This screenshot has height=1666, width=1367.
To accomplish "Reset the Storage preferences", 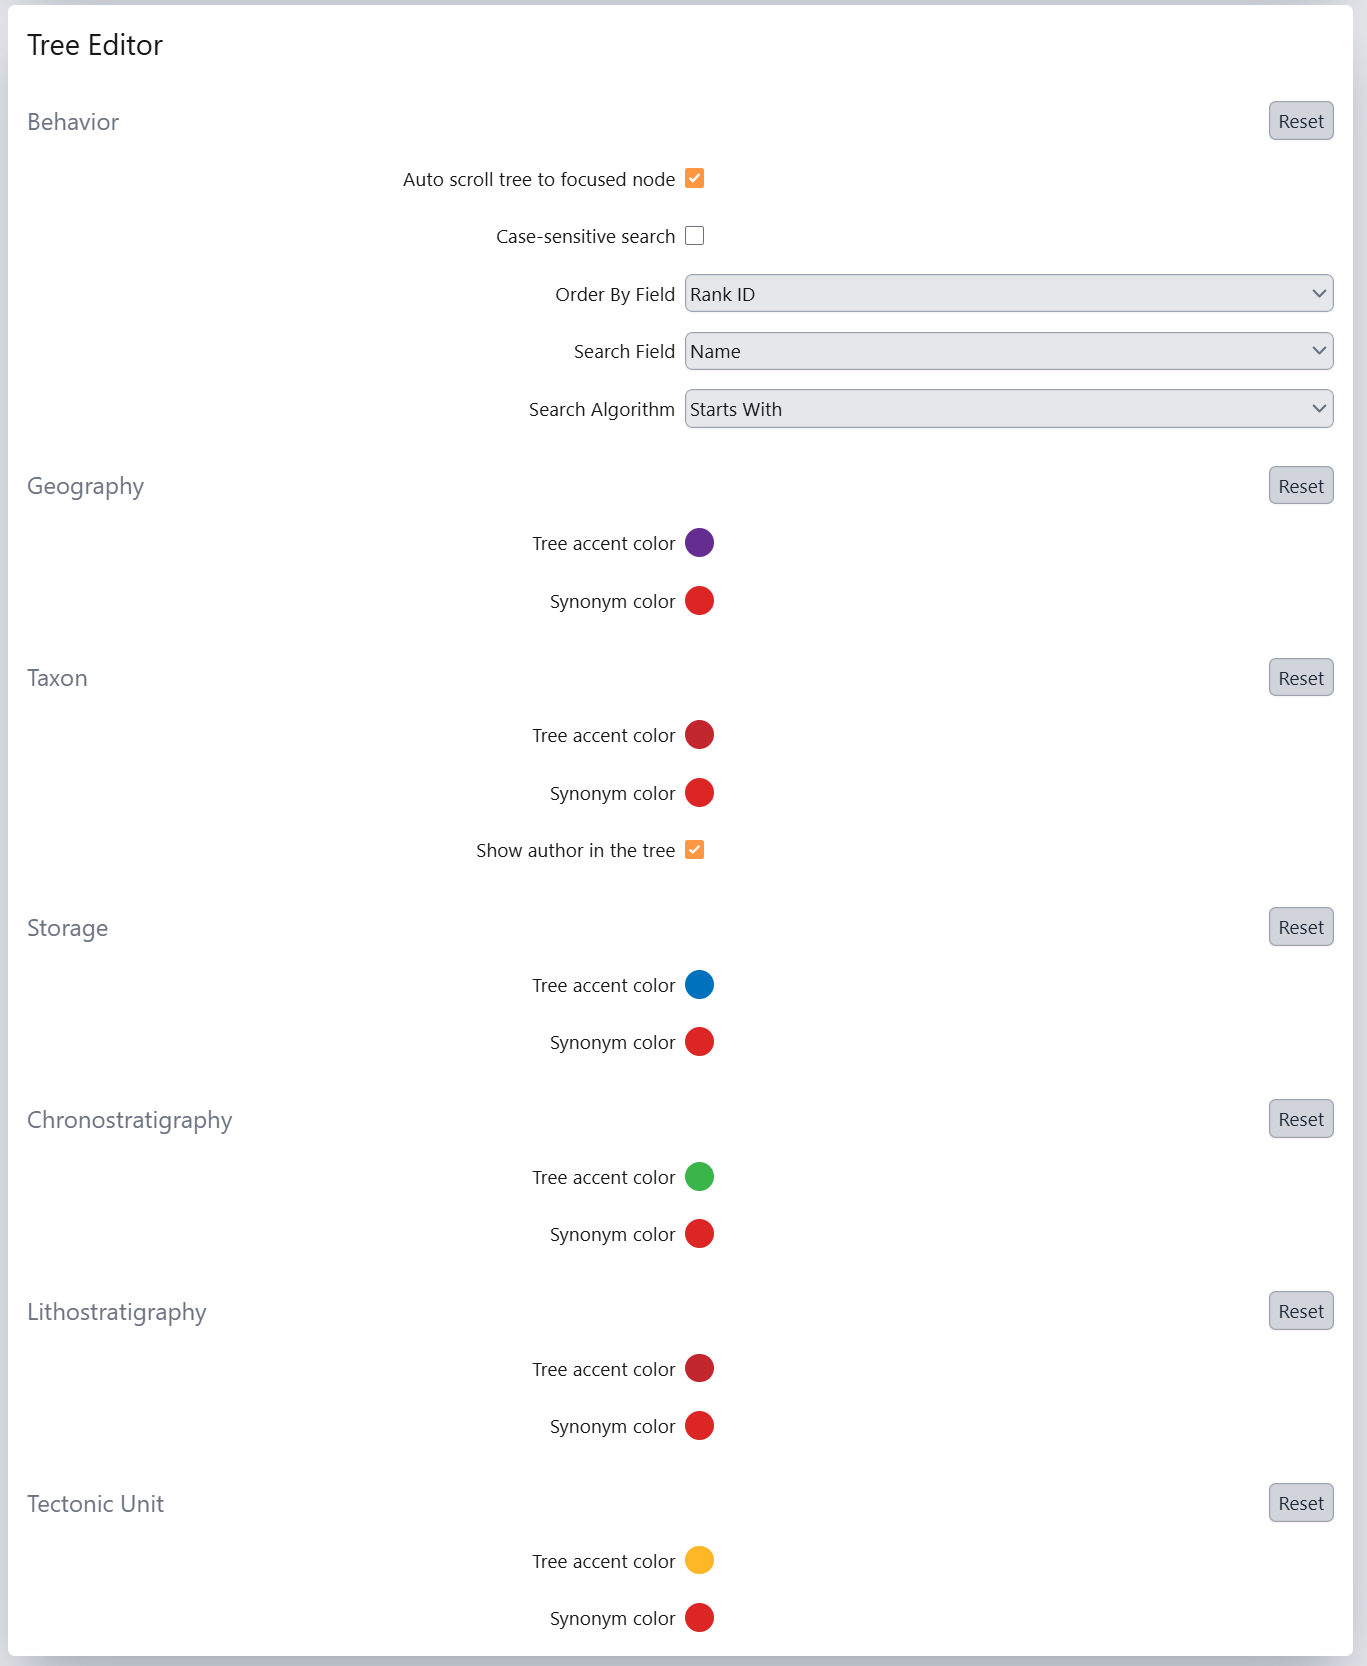I will pos(1300,927).
